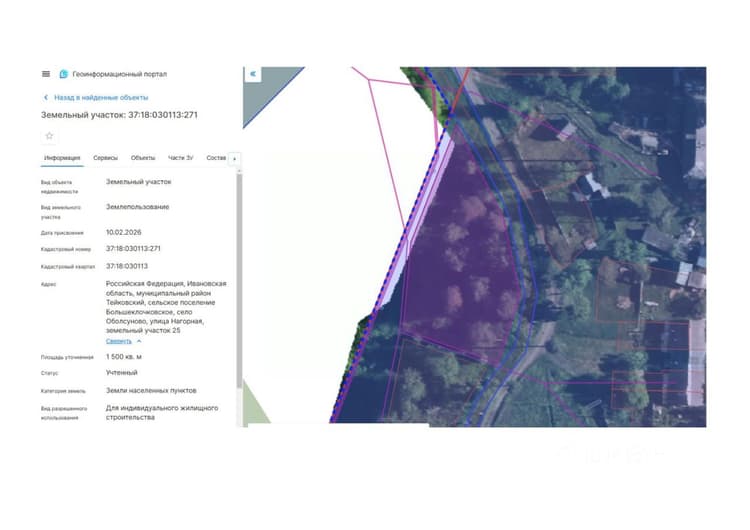The width and height of the screenshot is (750, 530).
Task: Select the area value 1 500 кв. м
Action: tap(123, 357)
